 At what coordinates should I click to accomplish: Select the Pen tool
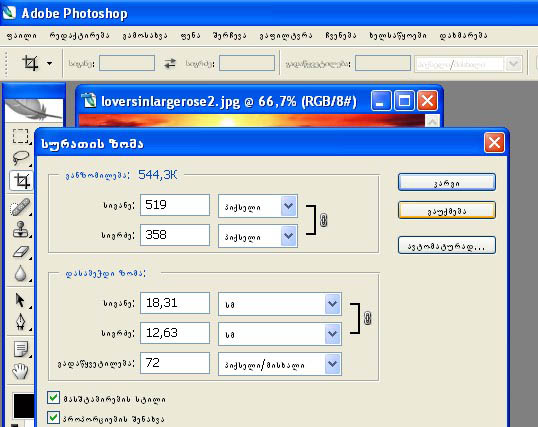pyautogui.click(x=21, y=322)
